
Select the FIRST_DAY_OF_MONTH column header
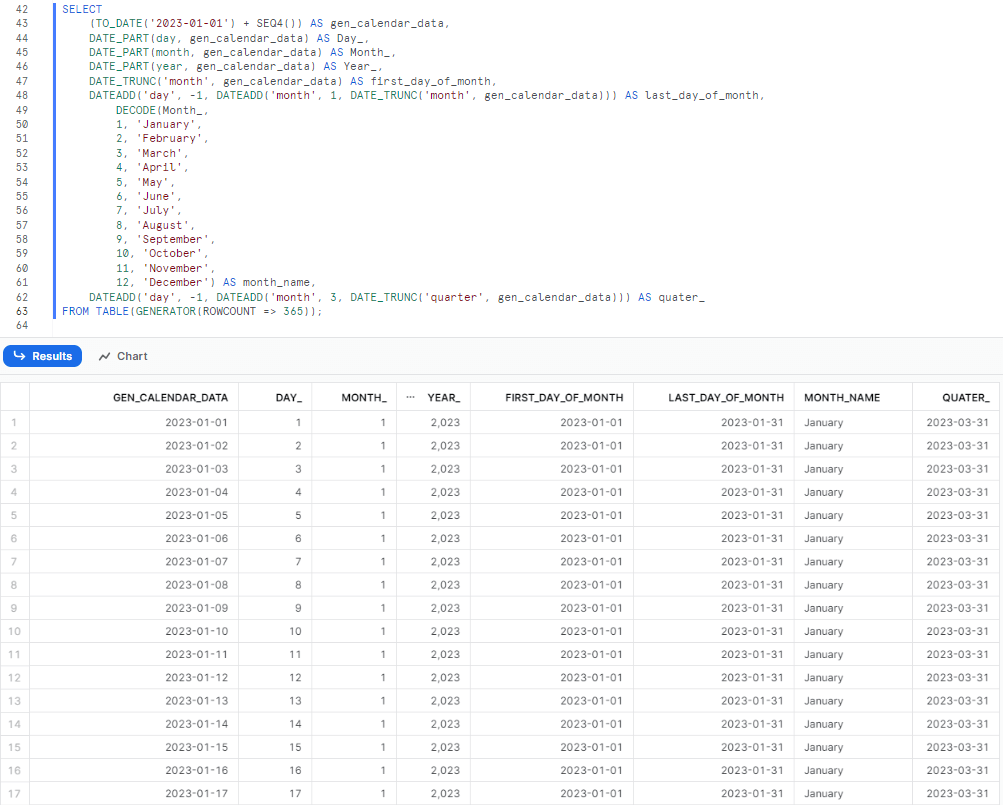pyautogui.click(x=563, y=397)
